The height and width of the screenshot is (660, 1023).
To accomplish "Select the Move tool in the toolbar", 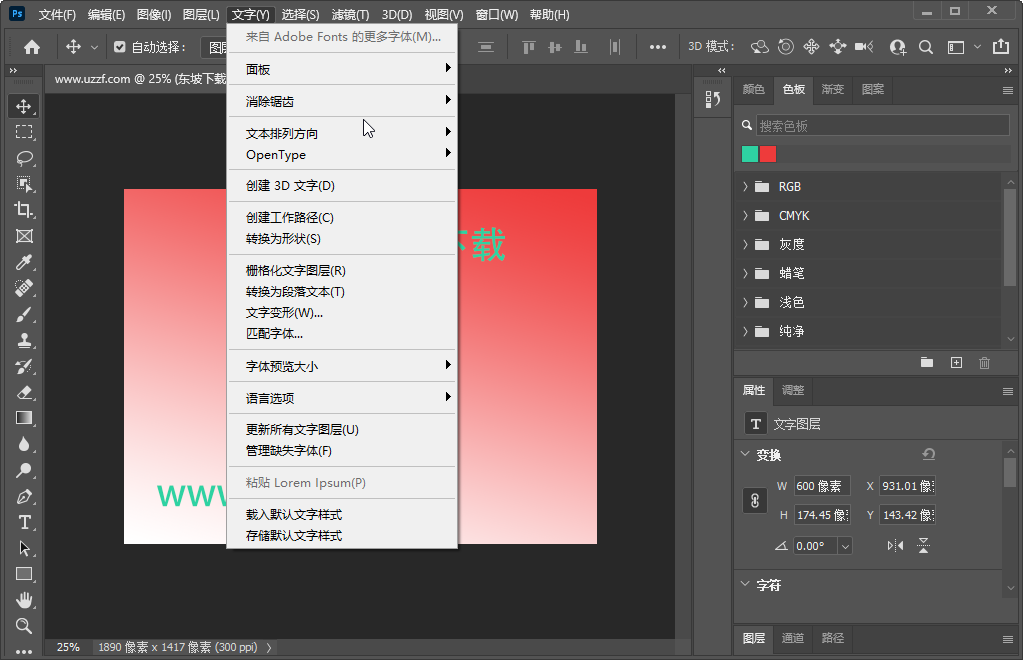I will tap(23, 105).
